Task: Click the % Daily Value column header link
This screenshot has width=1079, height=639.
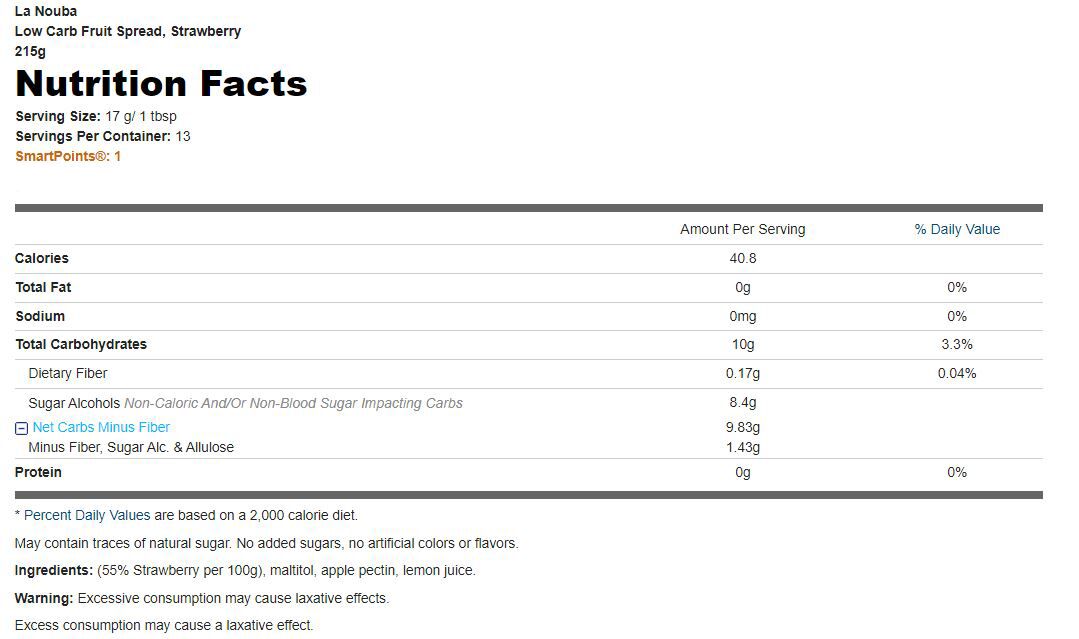Action: 957,229
